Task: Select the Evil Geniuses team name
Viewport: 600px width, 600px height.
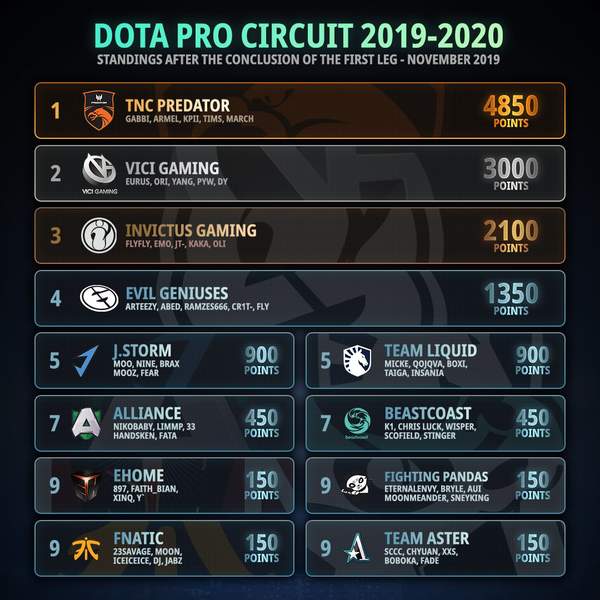Action: pos(177,293)
